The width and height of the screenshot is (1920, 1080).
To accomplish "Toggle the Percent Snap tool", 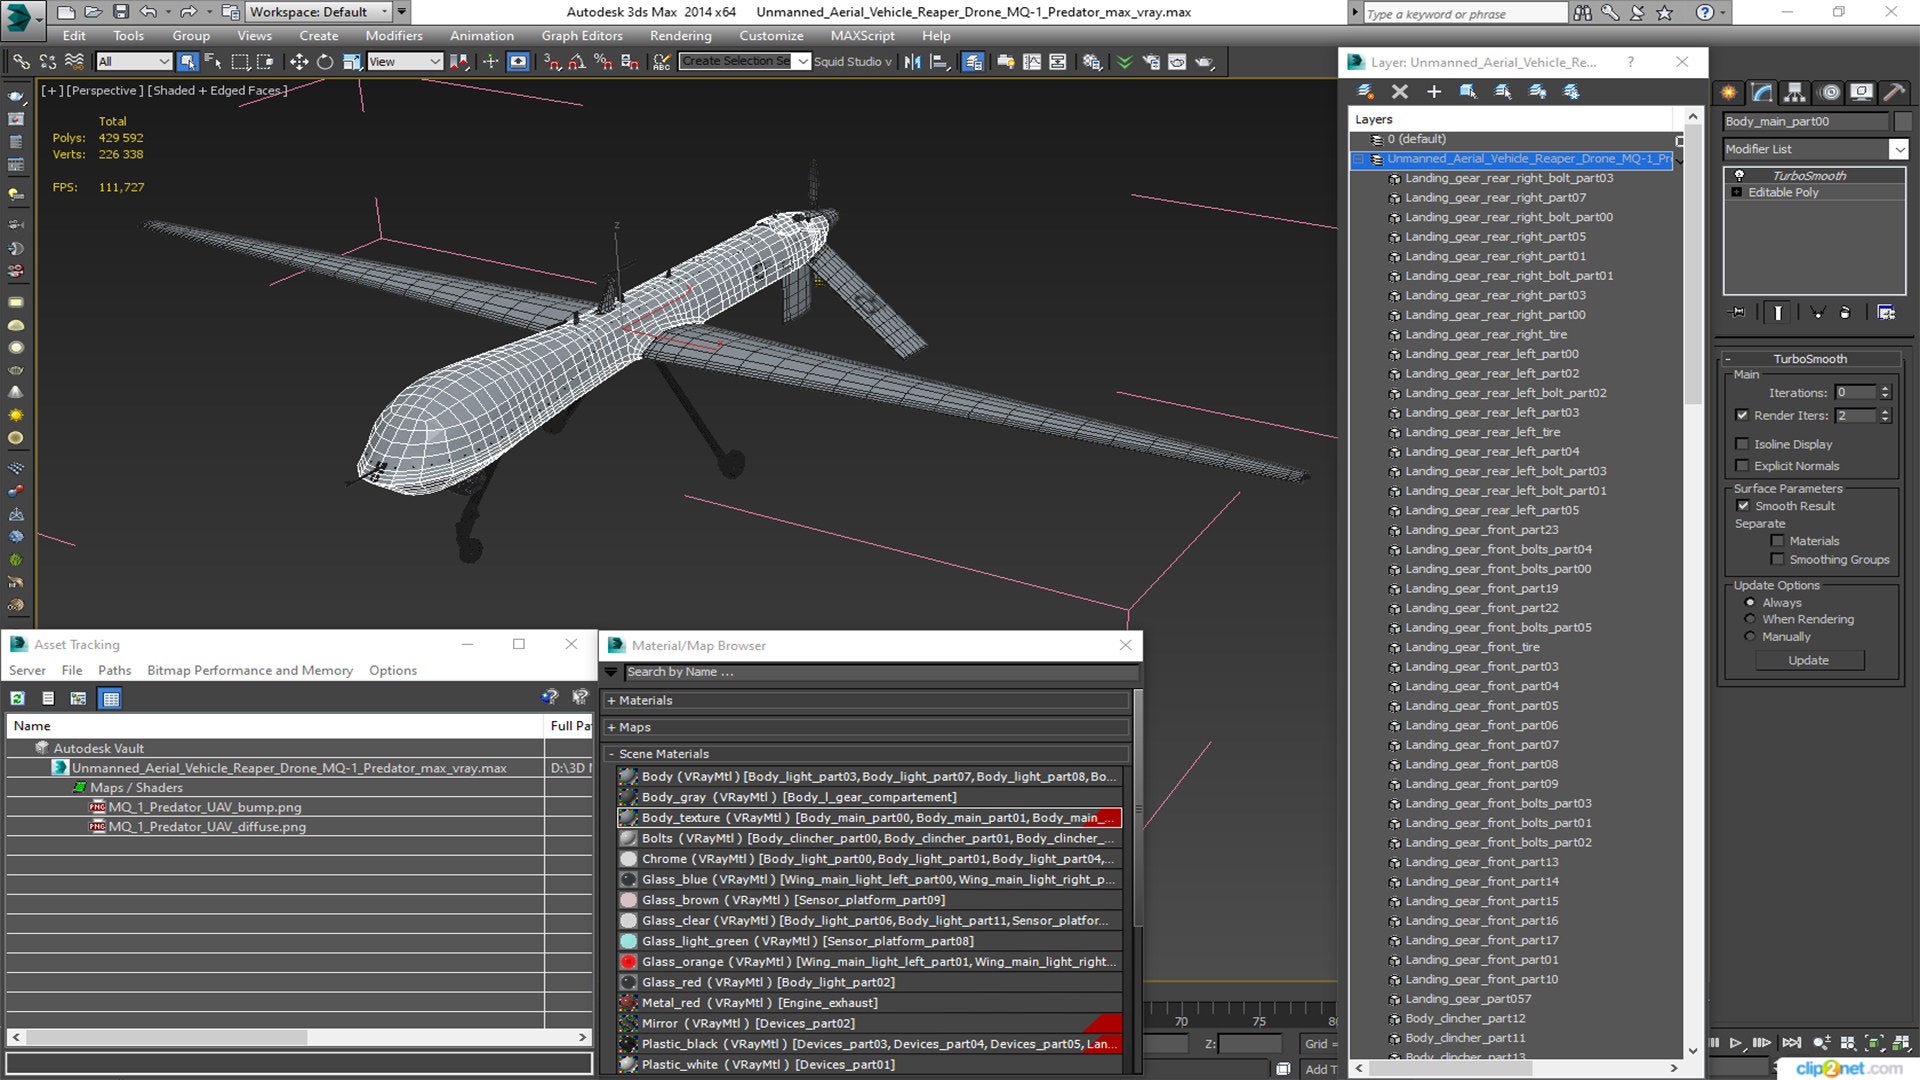I will (603, 62).
